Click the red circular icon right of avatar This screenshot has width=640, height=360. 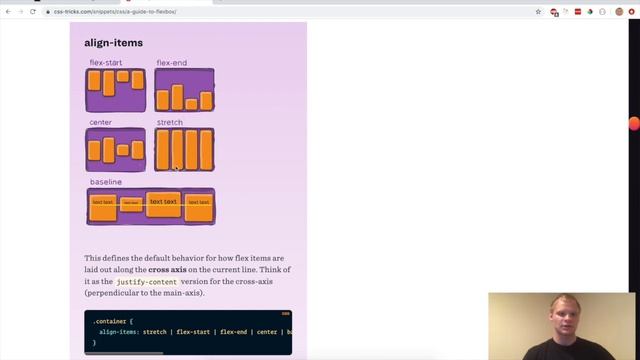631,12
